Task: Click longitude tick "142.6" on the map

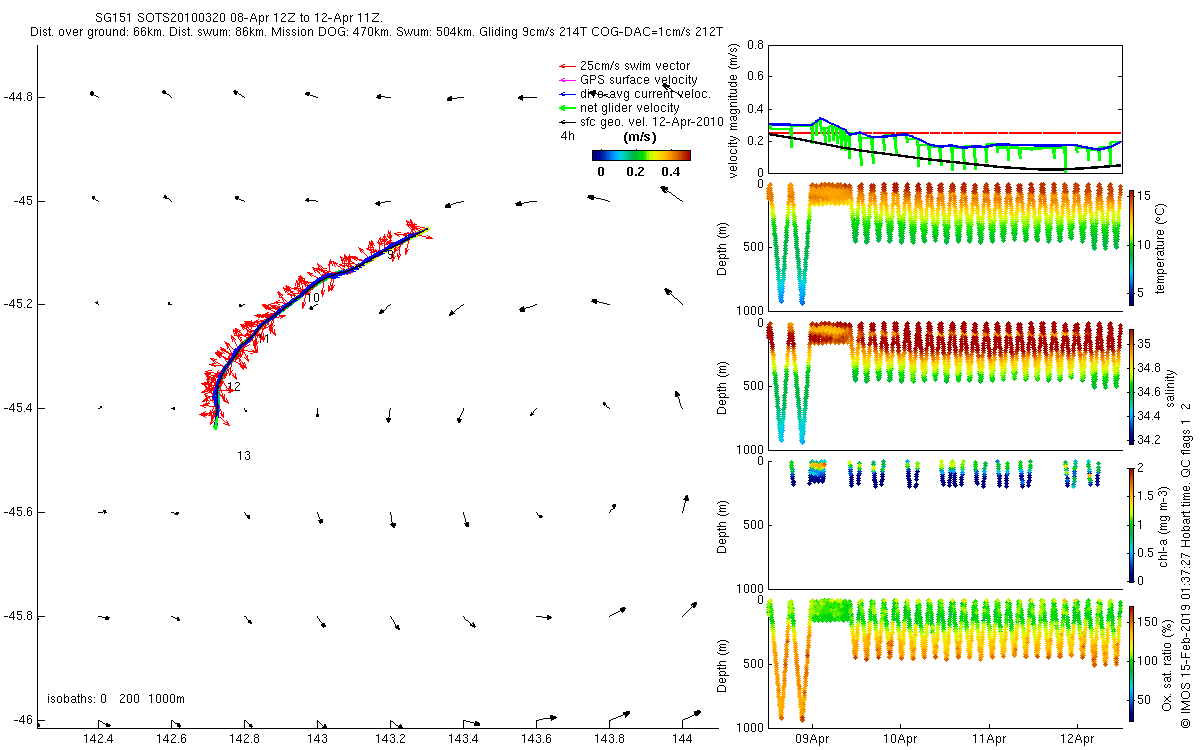Action: 172,739
